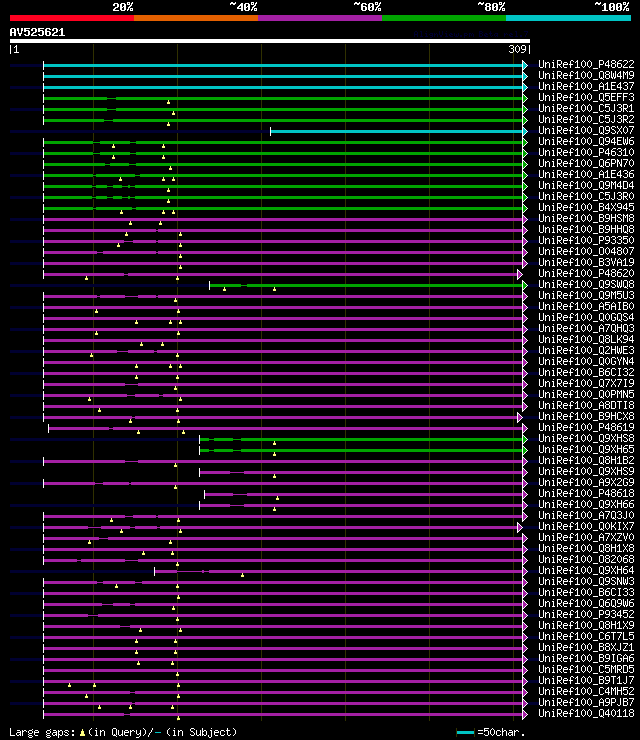Open the UniRef100_Q8W4M9 hit label
This screenshot has height=740, width=640.
click(x=586, y=76)
